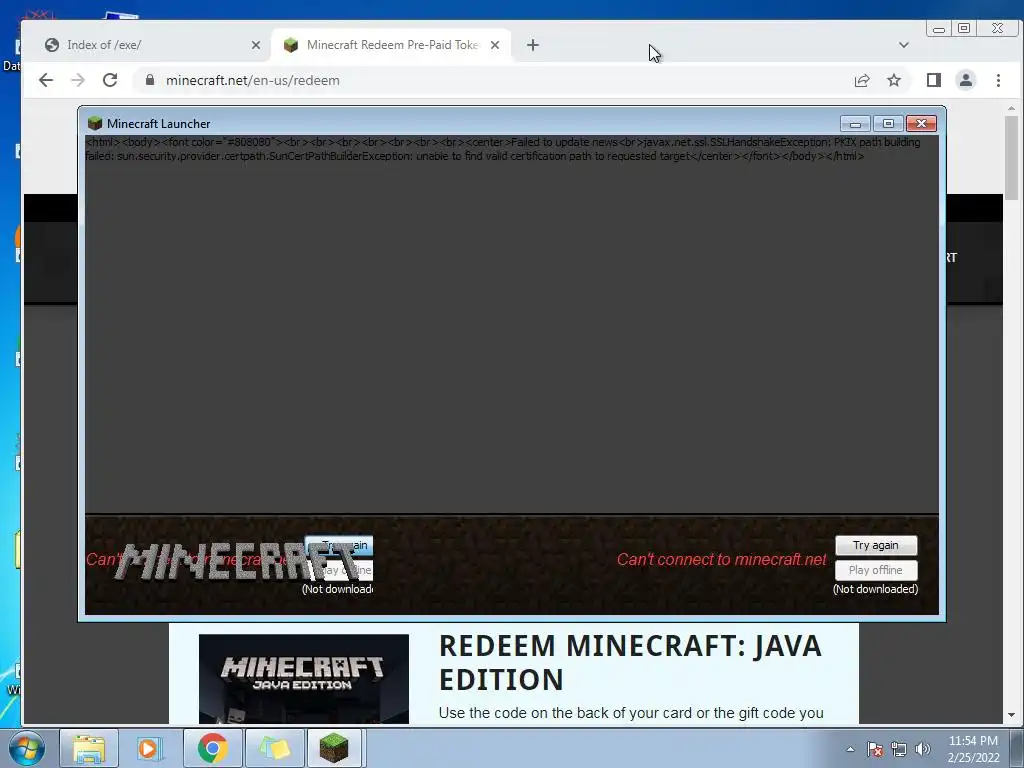Image resolution: width=1024 pixels, height=768 pixels.
Task: Open Action Center flag in system tray
Action: 875,749
